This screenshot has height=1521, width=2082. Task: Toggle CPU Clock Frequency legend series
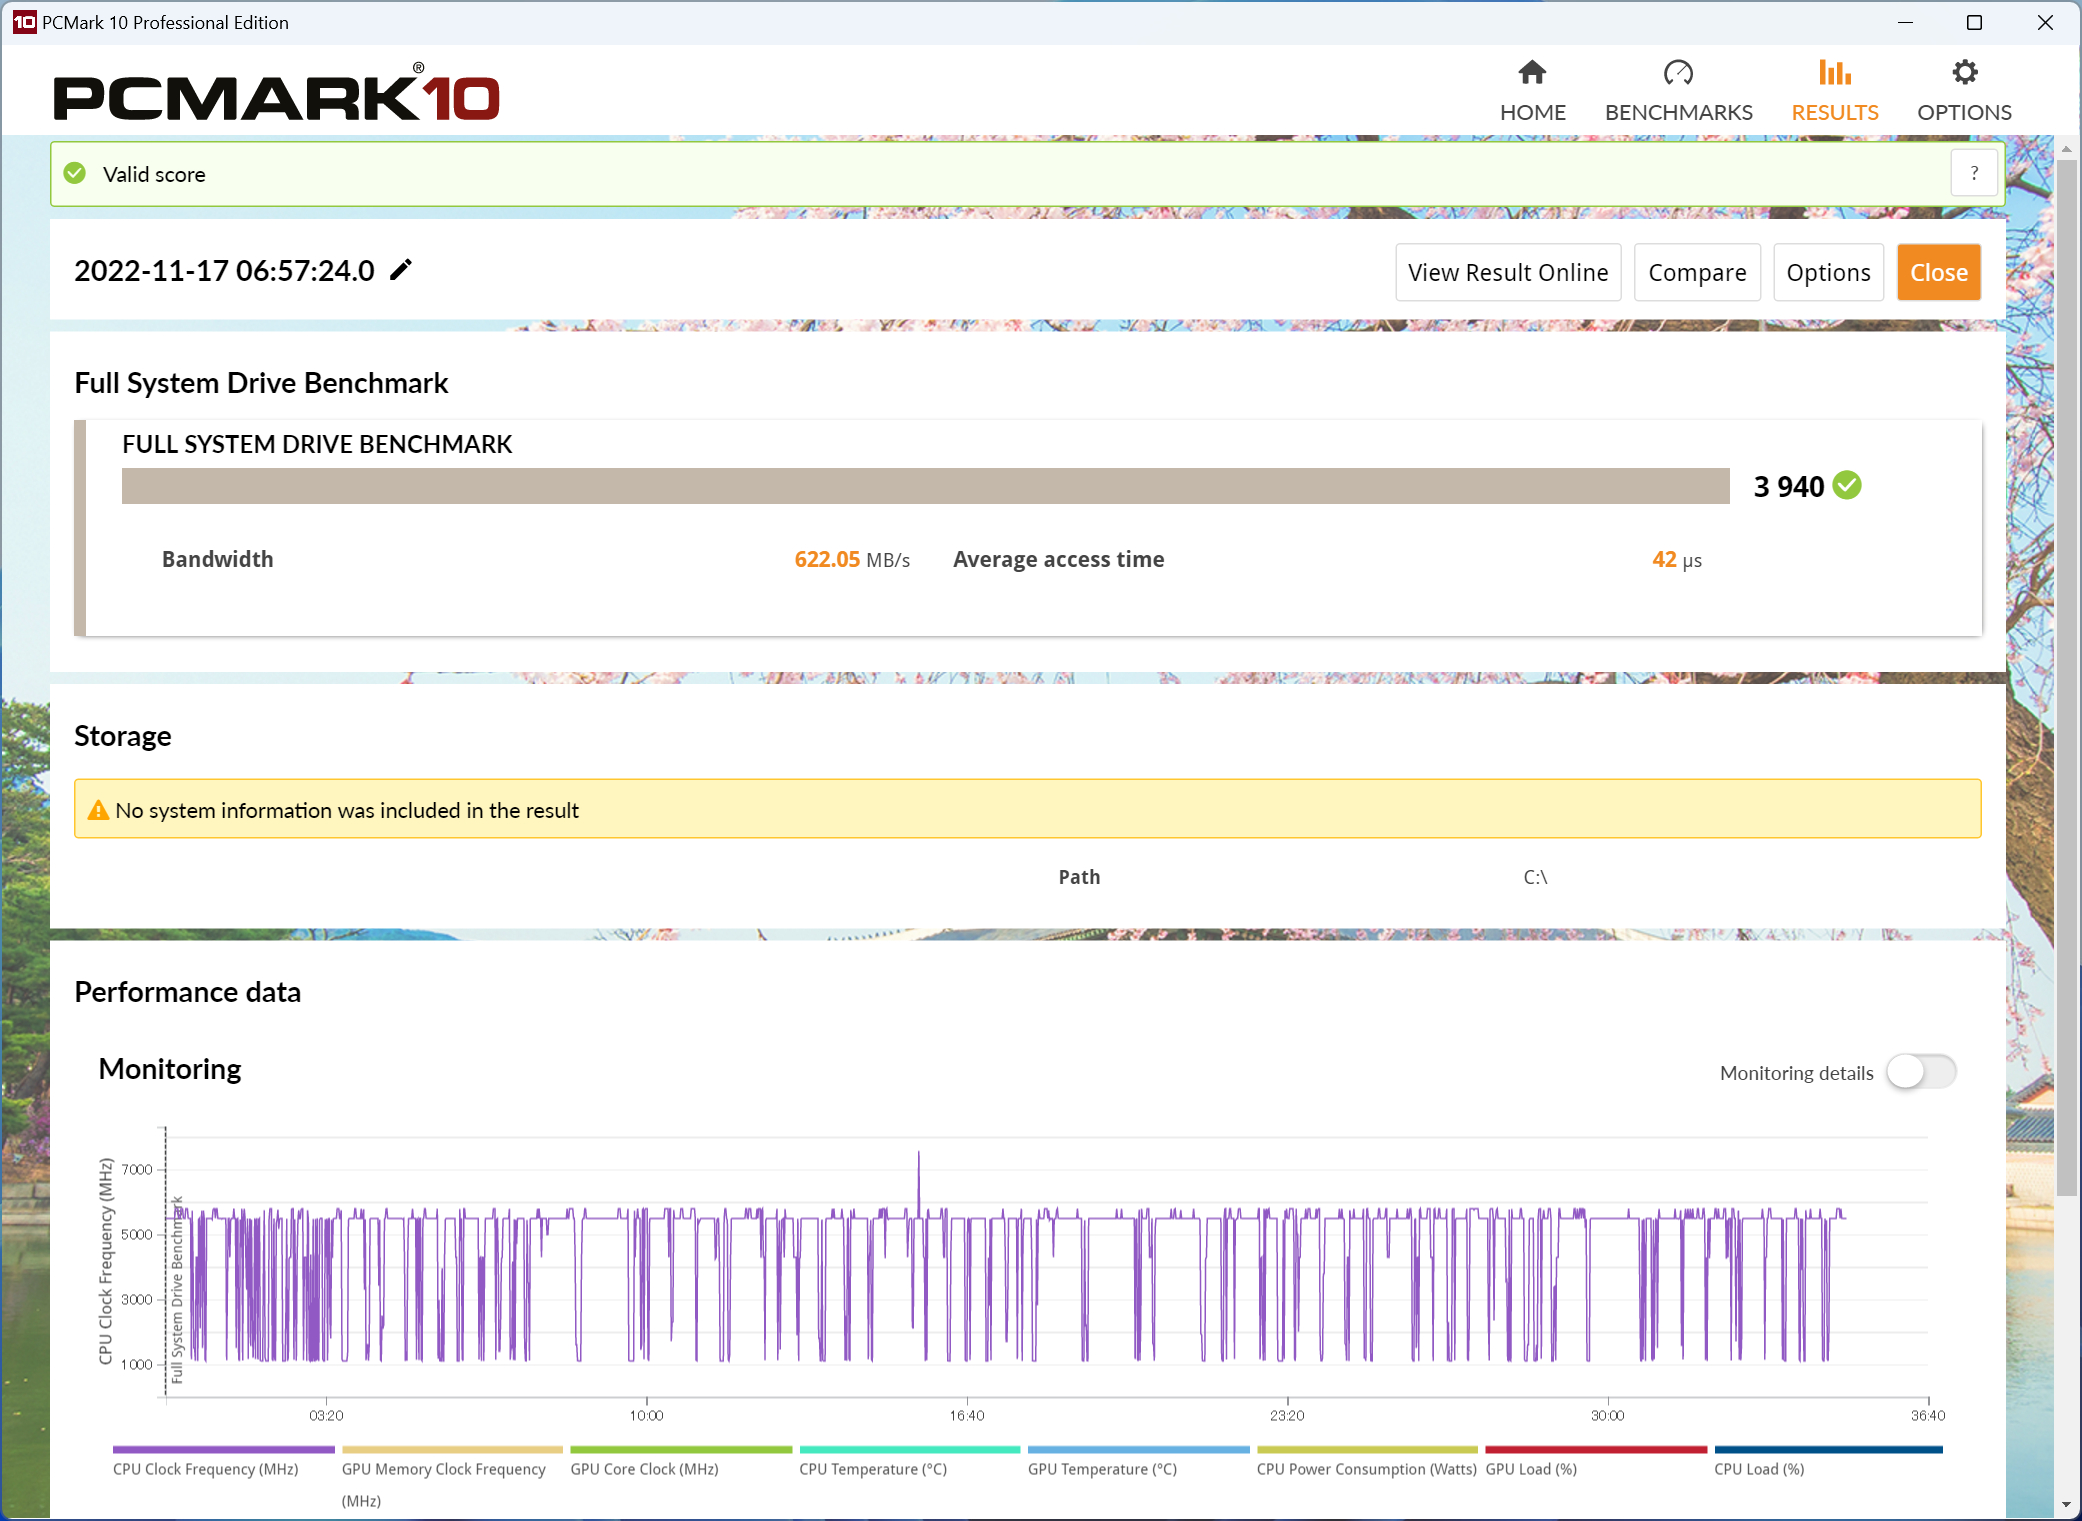(x=206, y=1468)
